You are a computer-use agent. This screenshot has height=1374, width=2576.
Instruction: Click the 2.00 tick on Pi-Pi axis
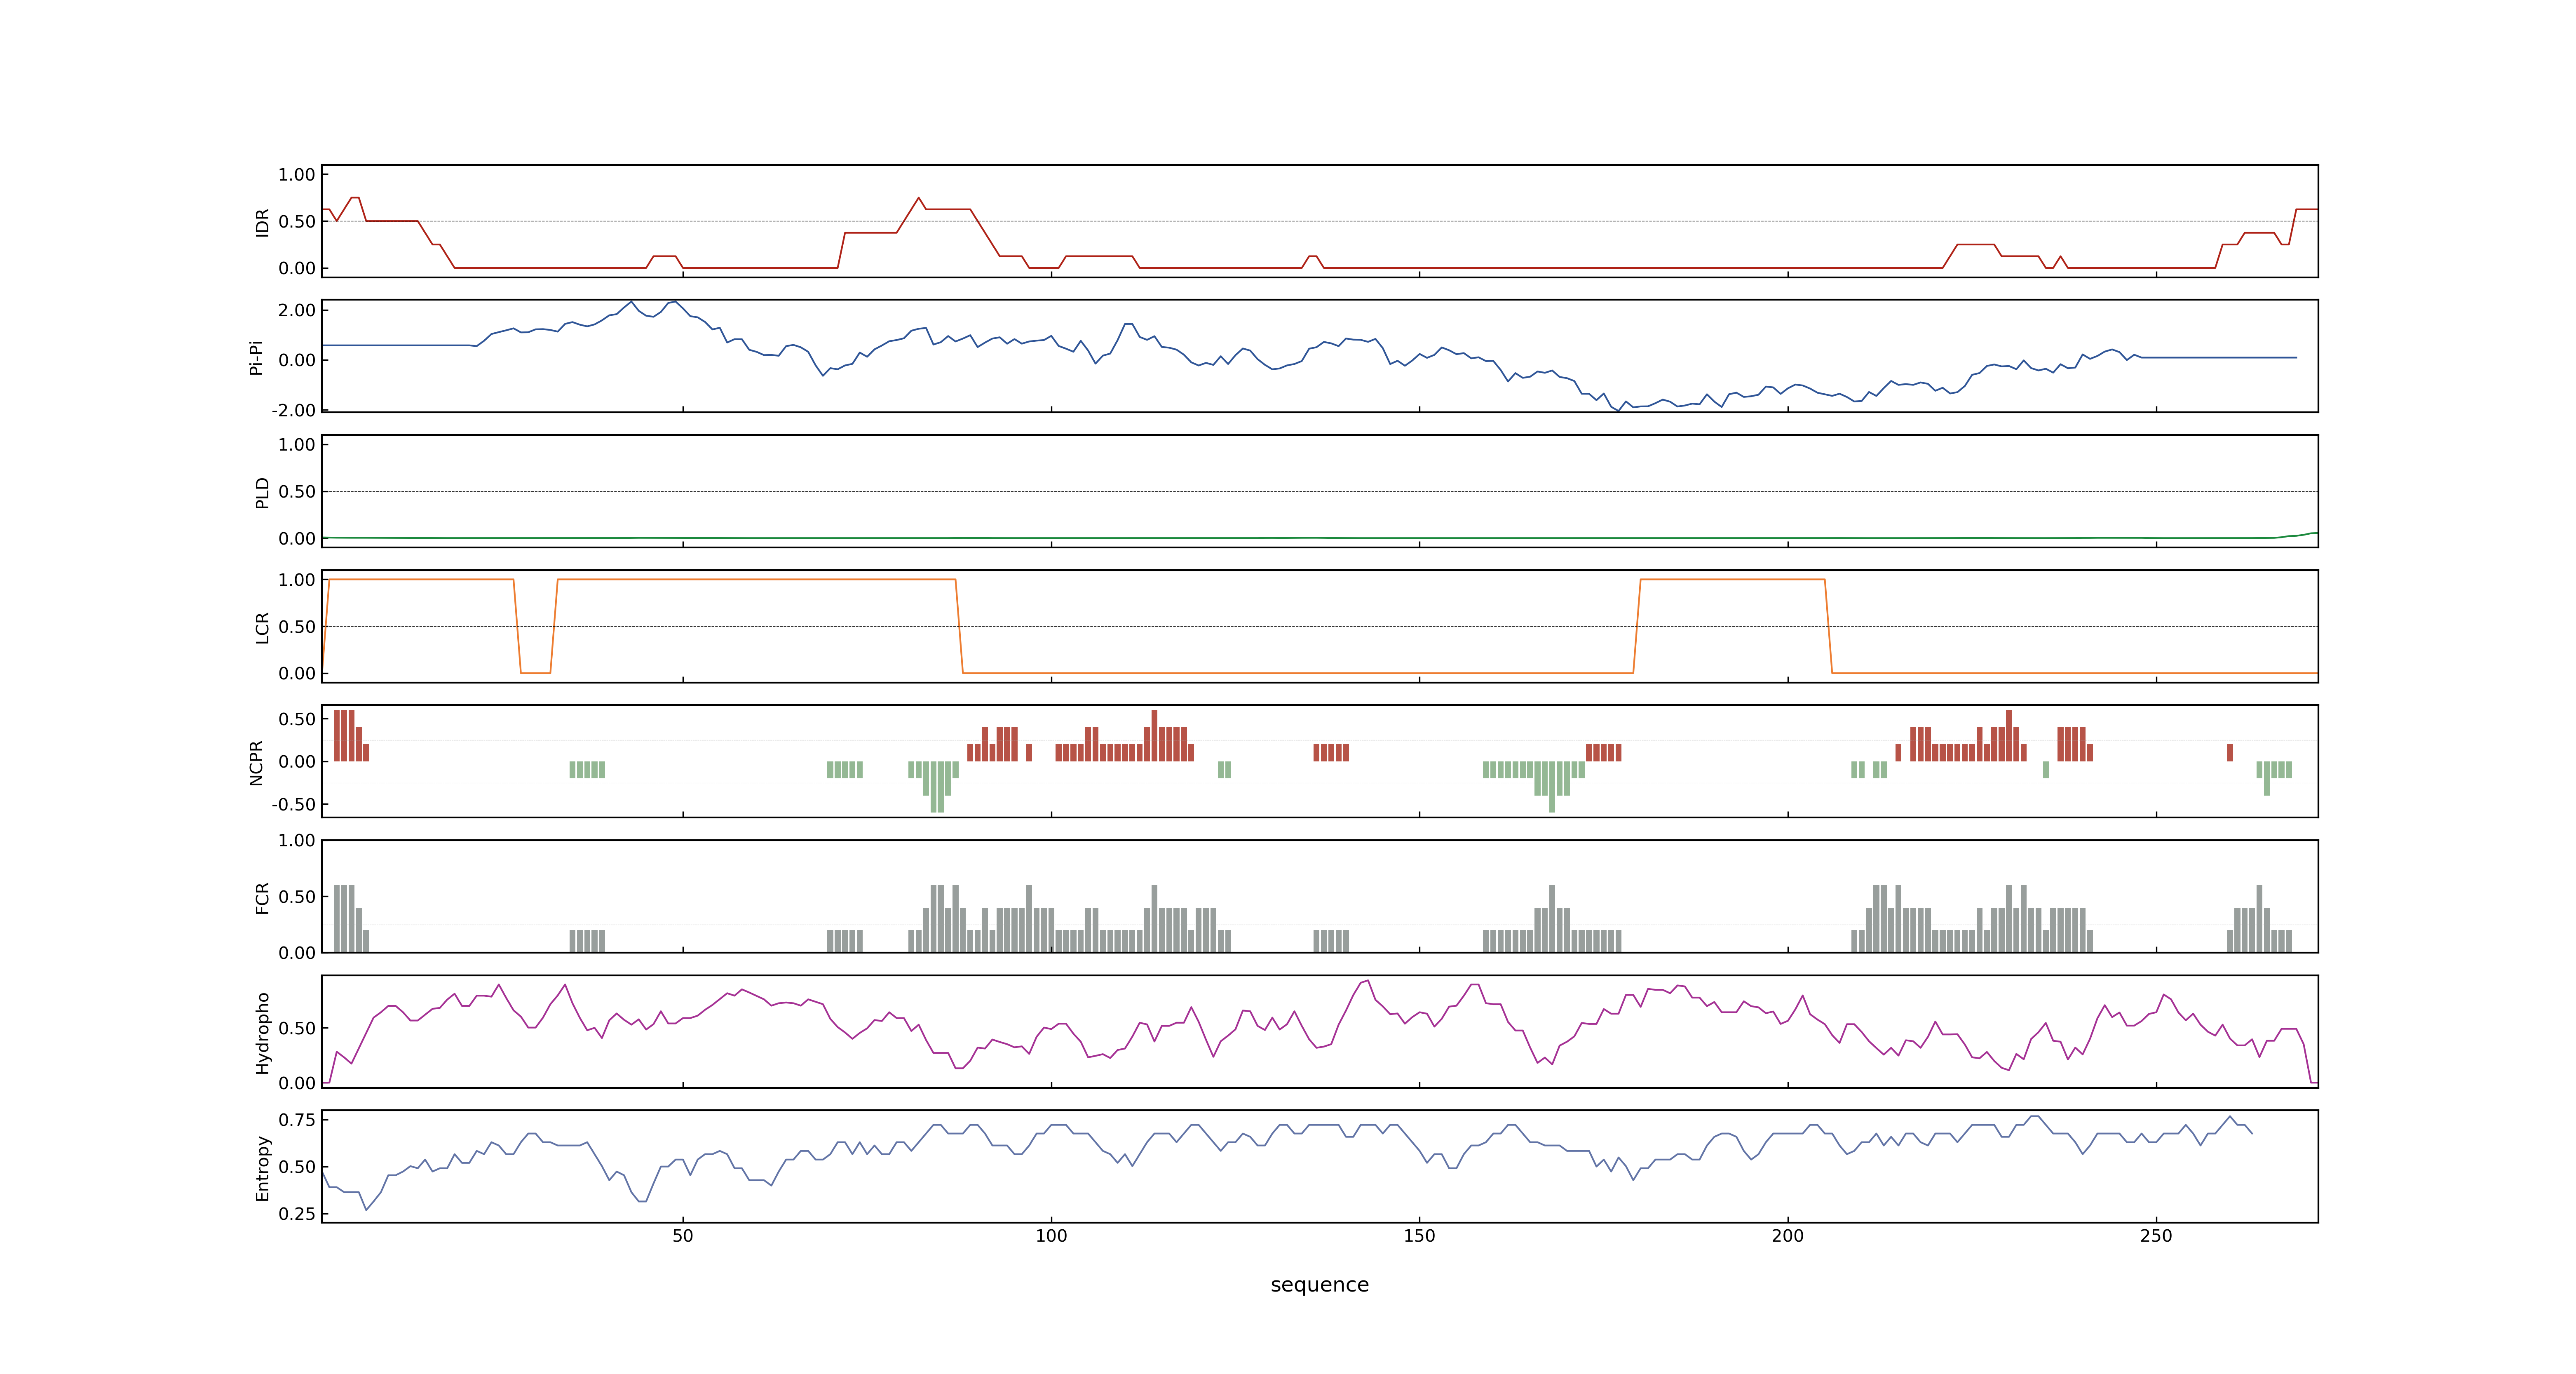pos(297,310)
